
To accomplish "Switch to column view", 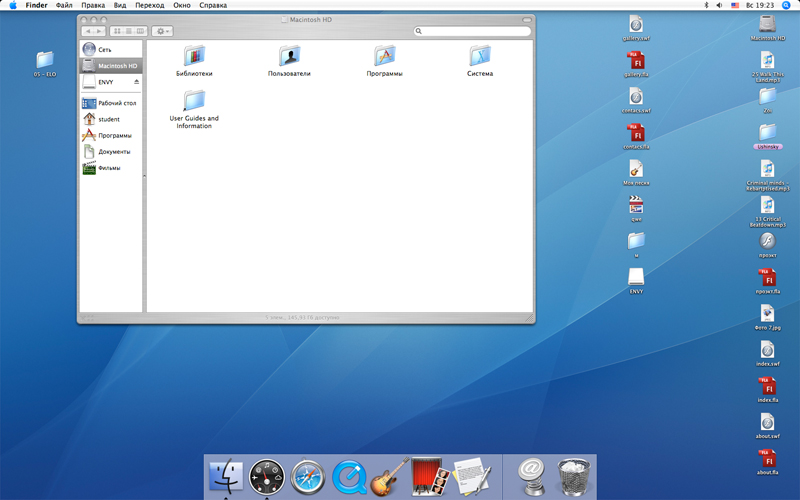I will coord(140,31).
